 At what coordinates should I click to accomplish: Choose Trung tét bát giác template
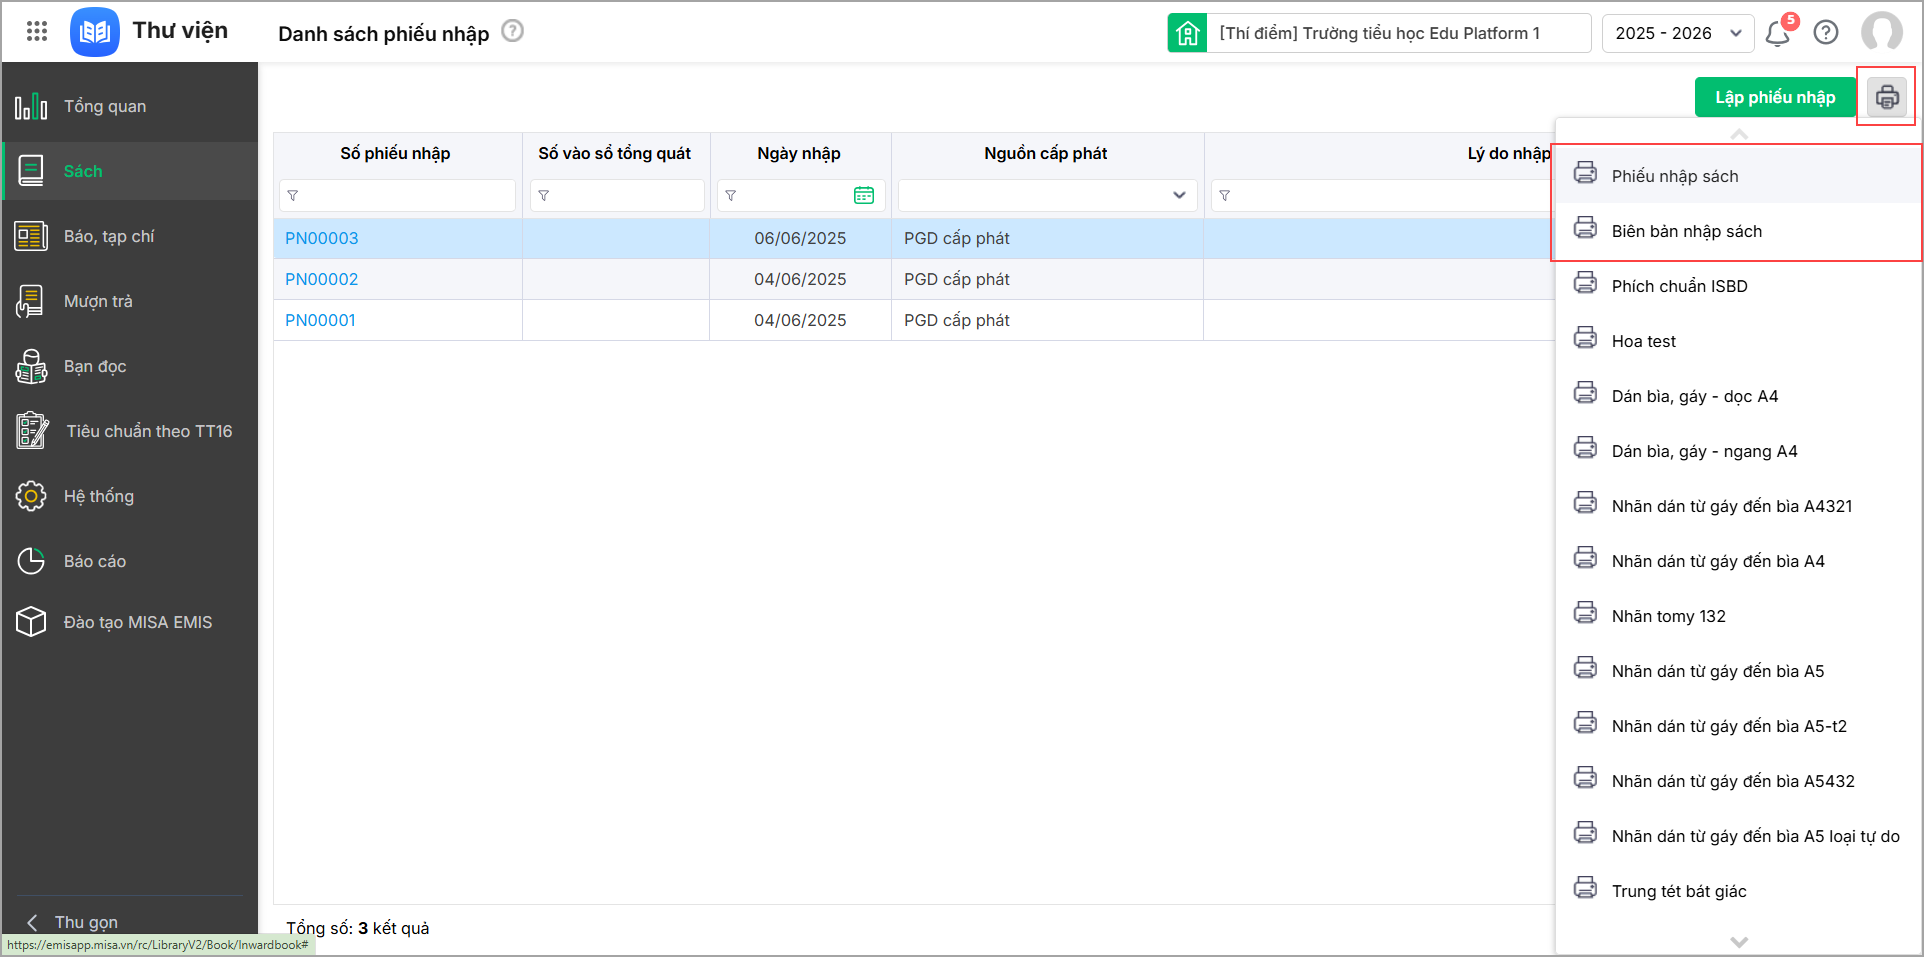point(1738,891)
